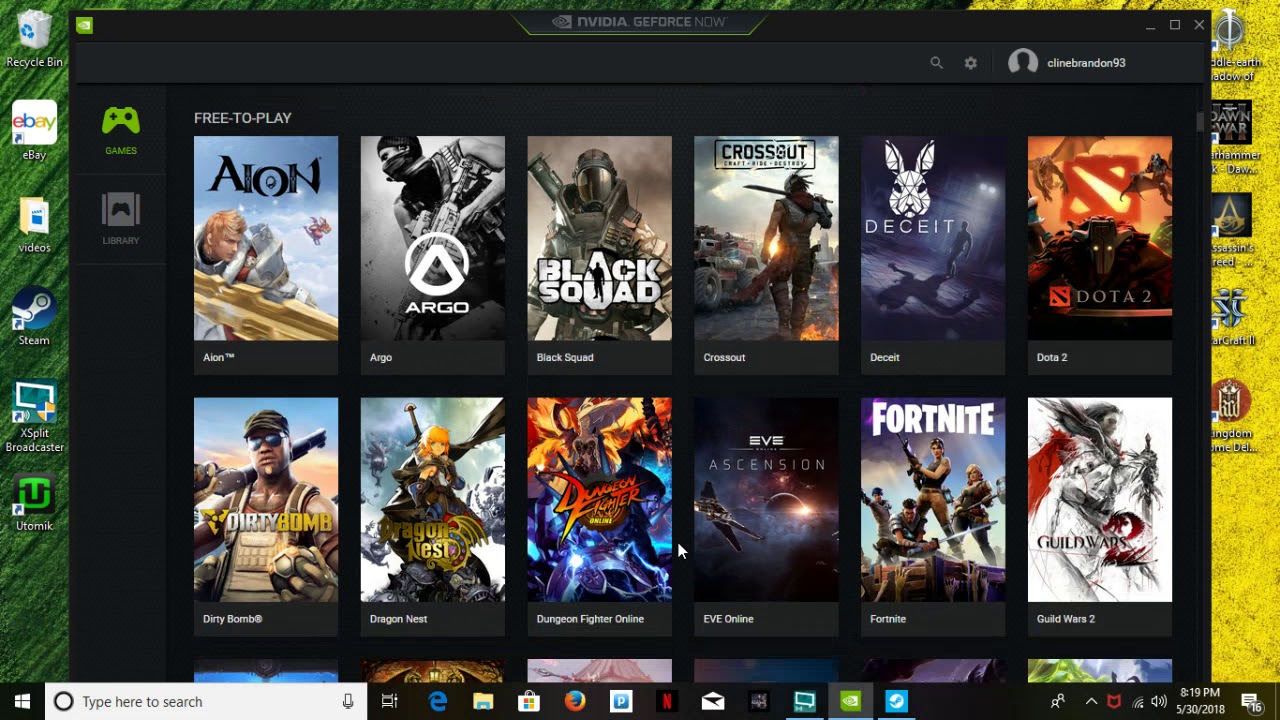Select the Dragon Nest game cover

[x=433, y=500]
